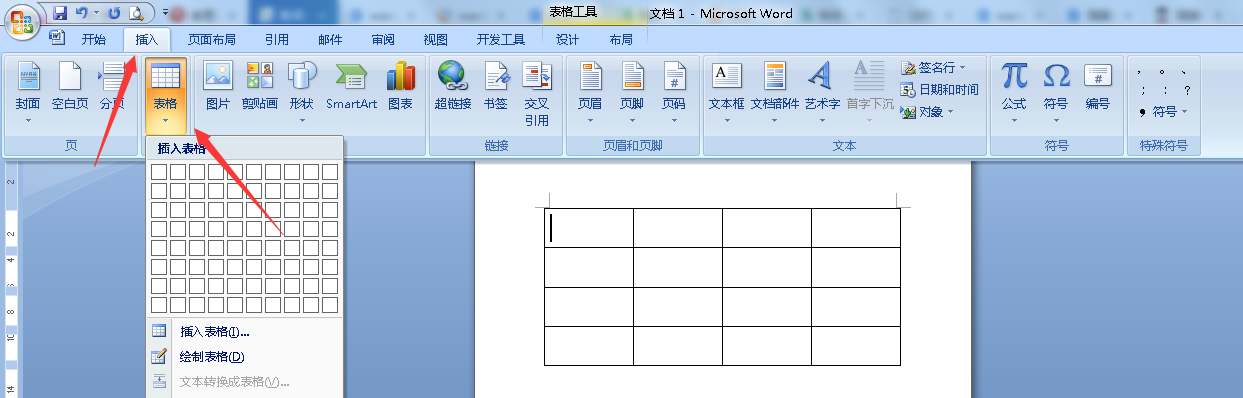Open the Ω 符号 symbol menu
The height and width of the screenshot is (398, 1243).
[1056, 92]
